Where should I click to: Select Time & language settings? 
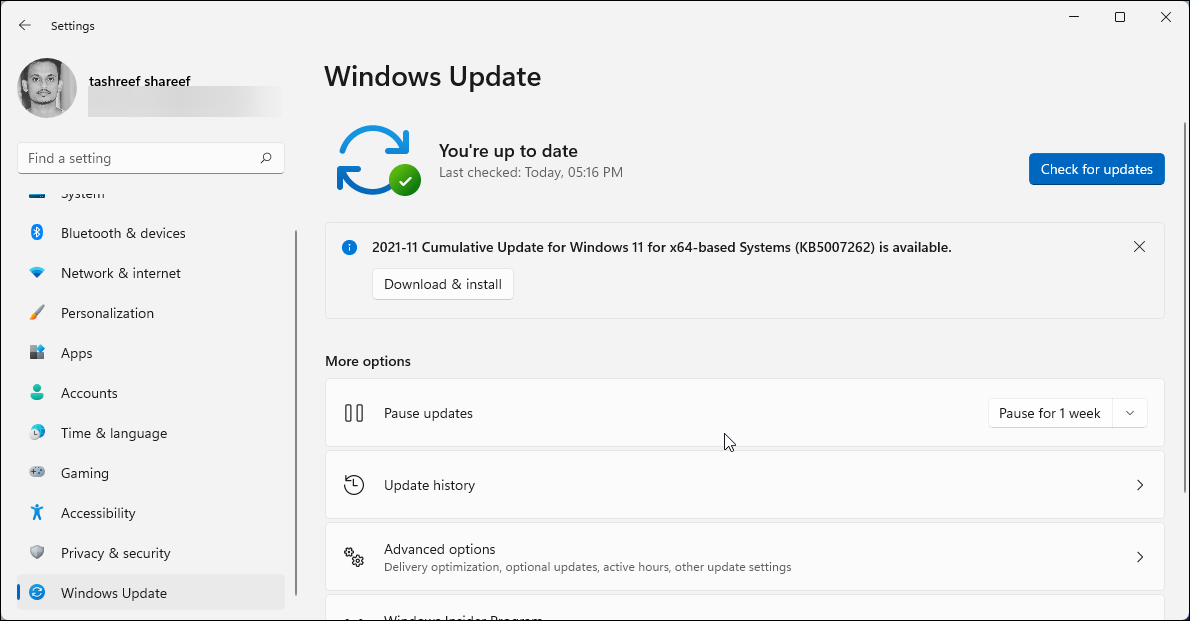(112, 433)
